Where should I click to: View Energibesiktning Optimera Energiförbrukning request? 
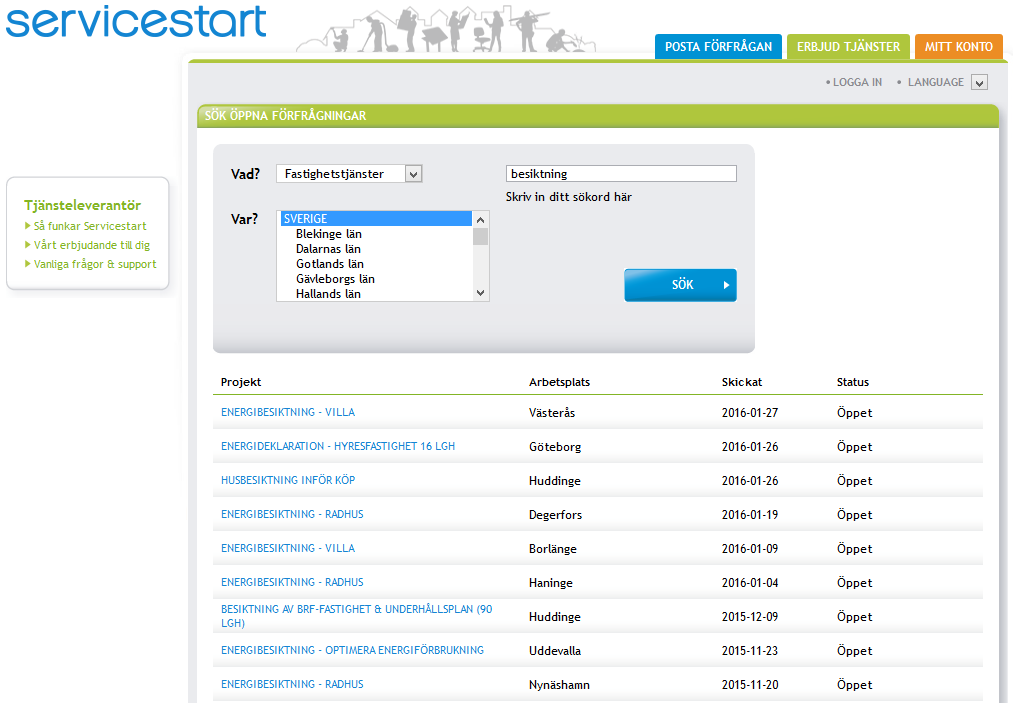(x=352, y=650)
